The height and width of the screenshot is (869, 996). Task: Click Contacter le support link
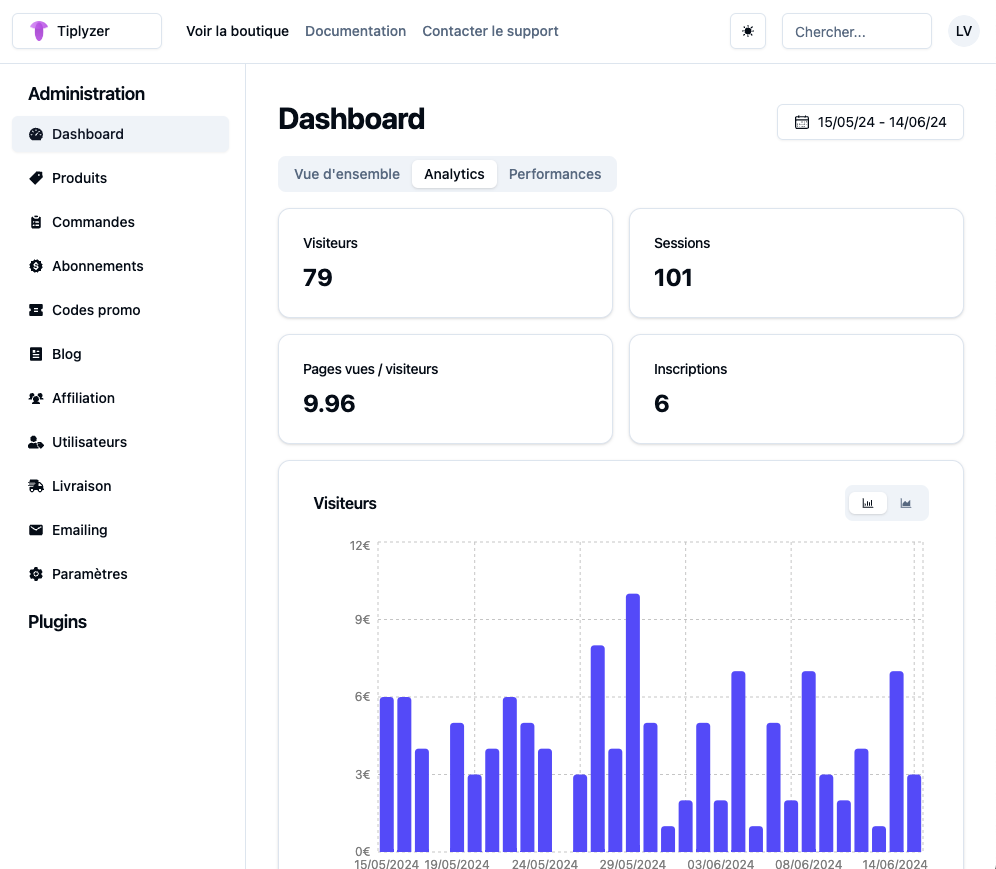[490, 31]
